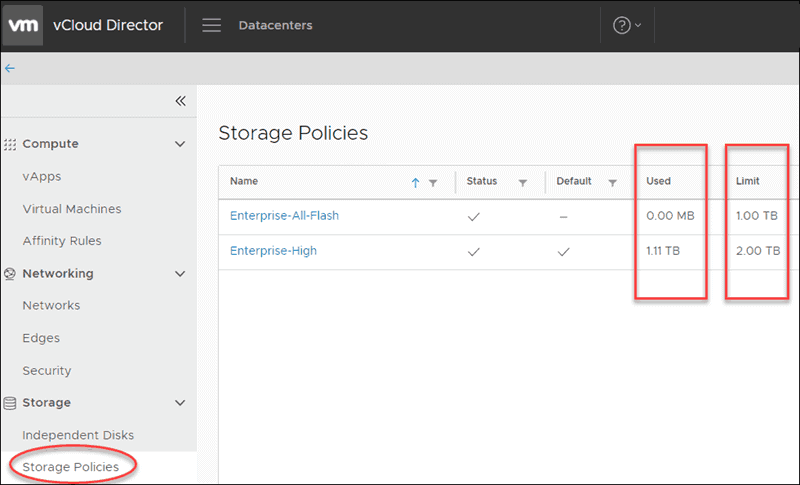Click the Storage Policies page heading
The image size is (800, 485).
(x=293, y=133)
